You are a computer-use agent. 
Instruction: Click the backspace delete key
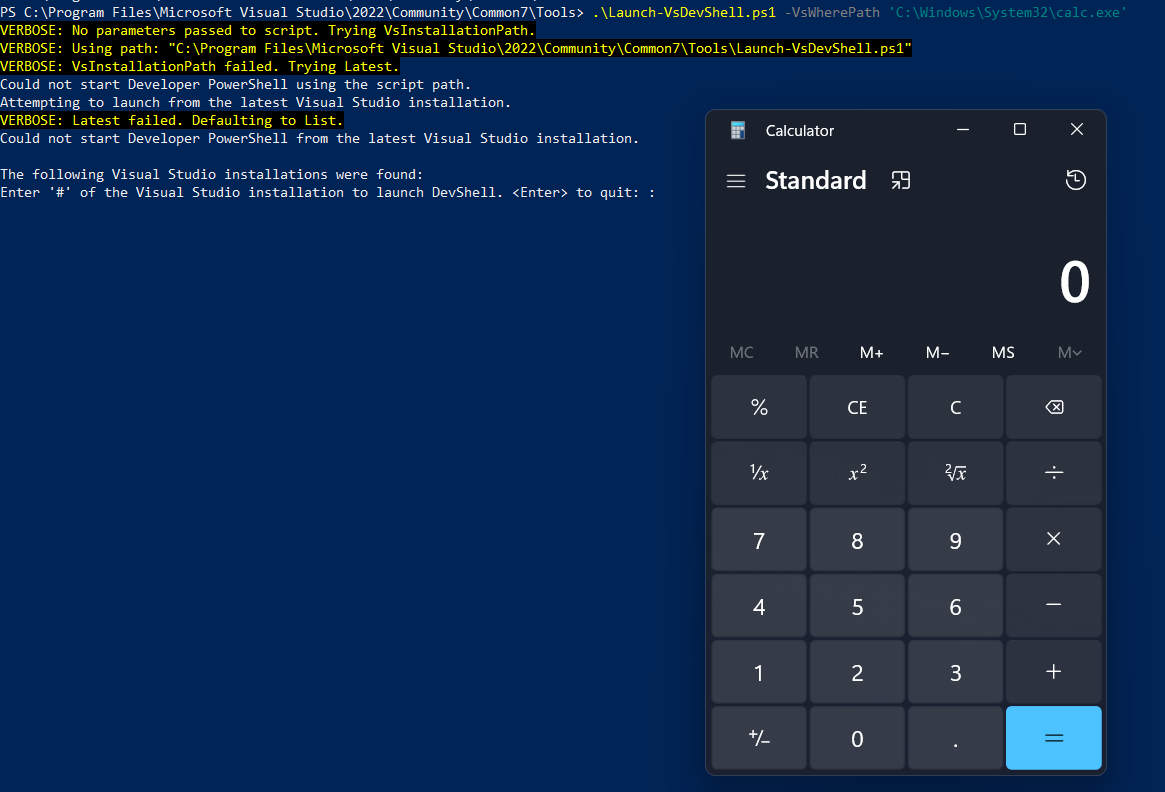pos(1054,407)
